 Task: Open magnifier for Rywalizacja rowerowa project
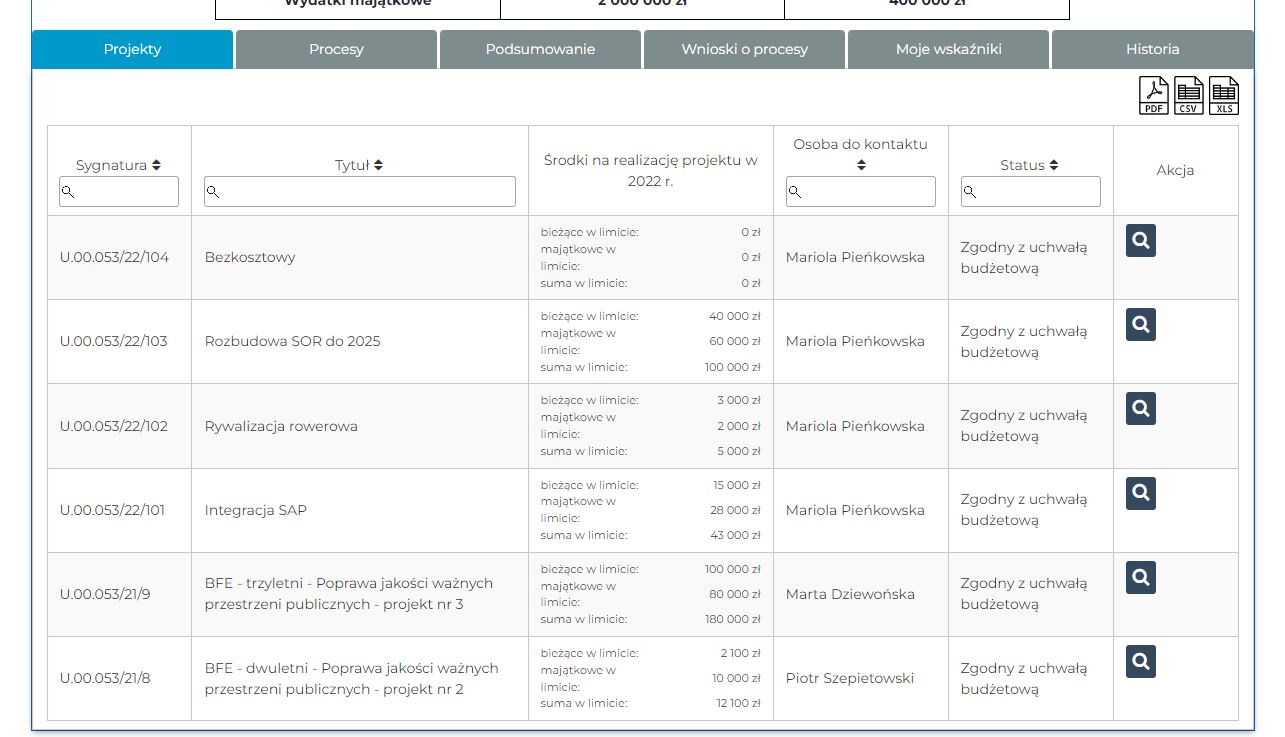[x=1141, y=409]
